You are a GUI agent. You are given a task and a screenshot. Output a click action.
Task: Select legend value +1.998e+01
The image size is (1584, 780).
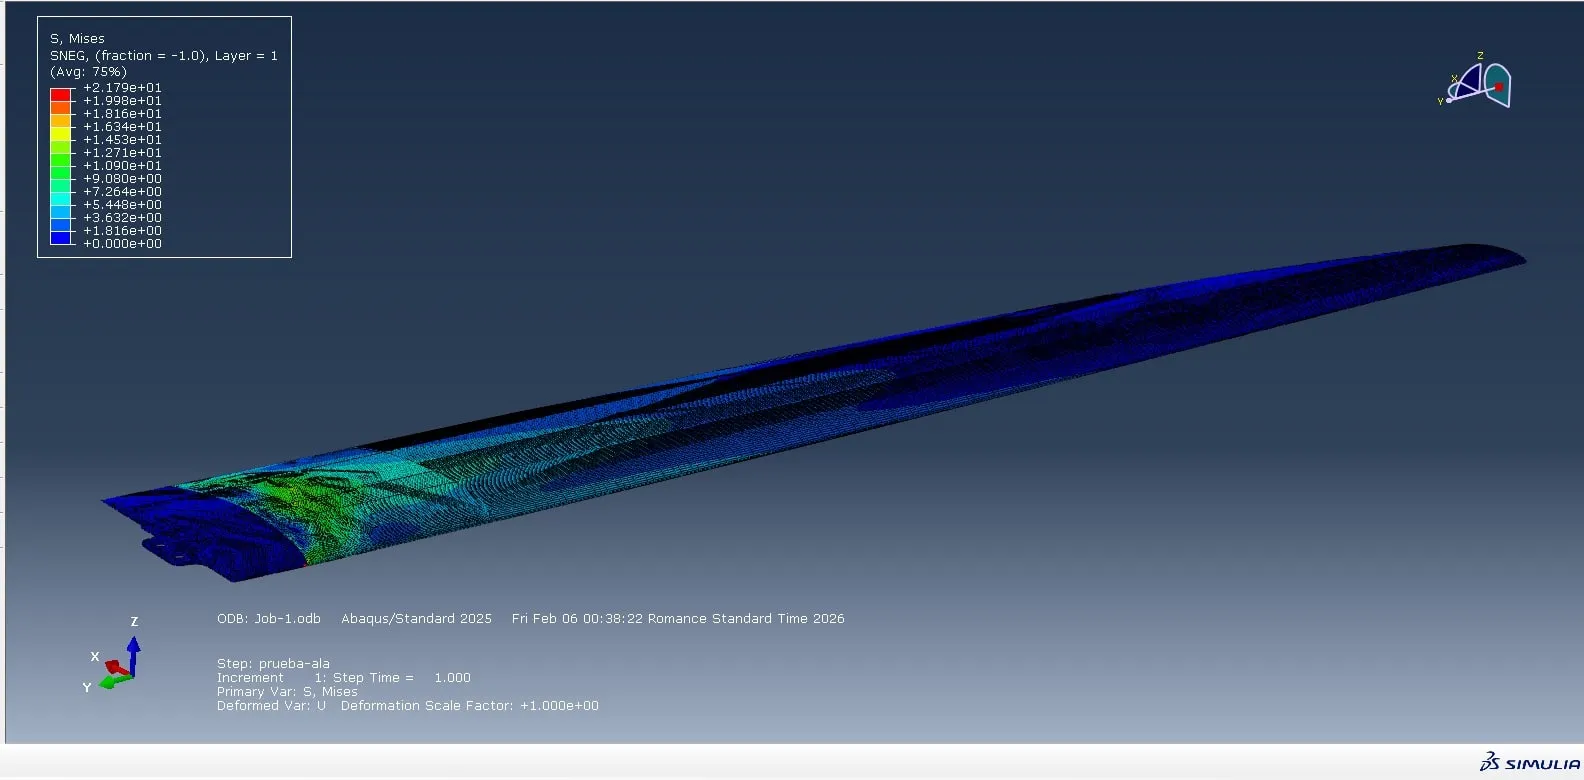(x=122, y=101)
